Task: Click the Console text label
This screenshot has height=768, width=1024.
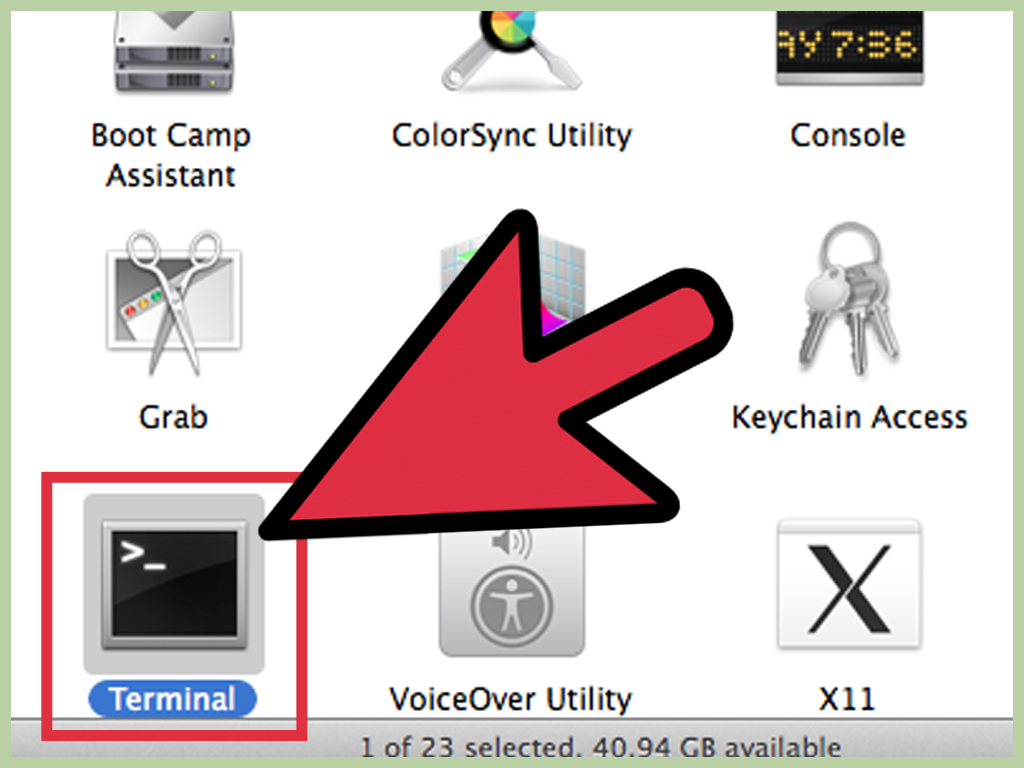Action: click(x=848, y=136)
